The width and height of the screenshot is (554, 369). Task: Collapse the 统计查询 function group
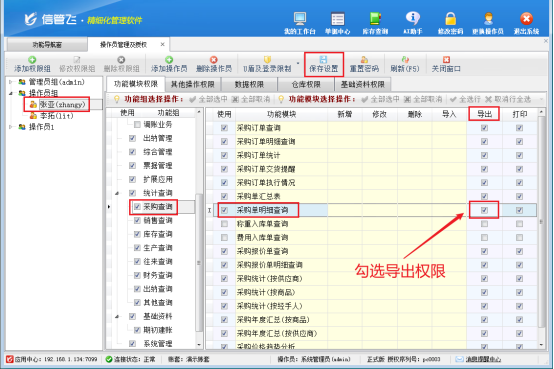click(117, 193)
